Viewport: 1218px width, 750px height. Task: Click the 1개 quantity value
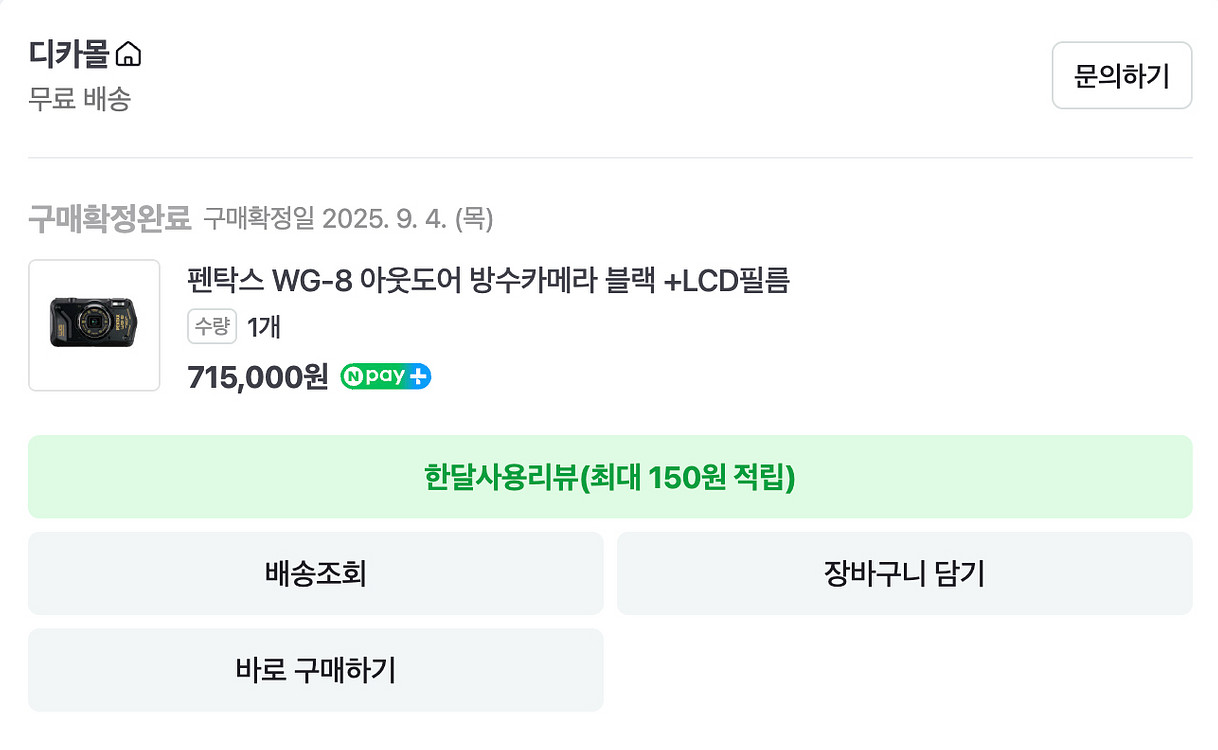click(262, 326)
